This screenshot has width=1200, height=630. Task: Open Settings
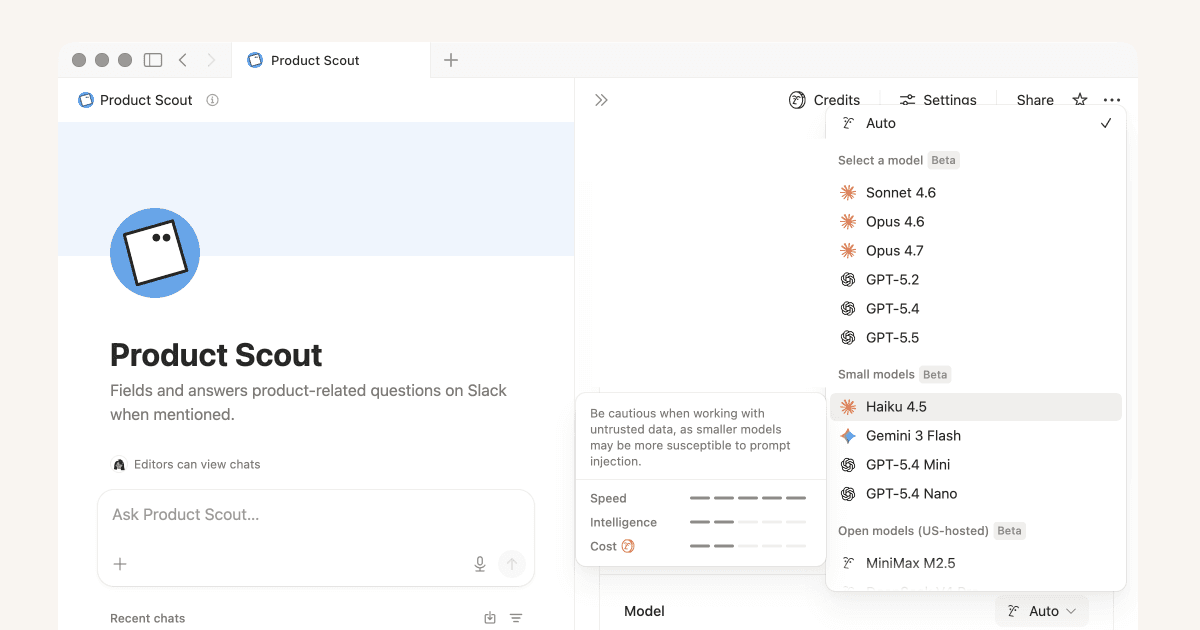click(938, 100)
